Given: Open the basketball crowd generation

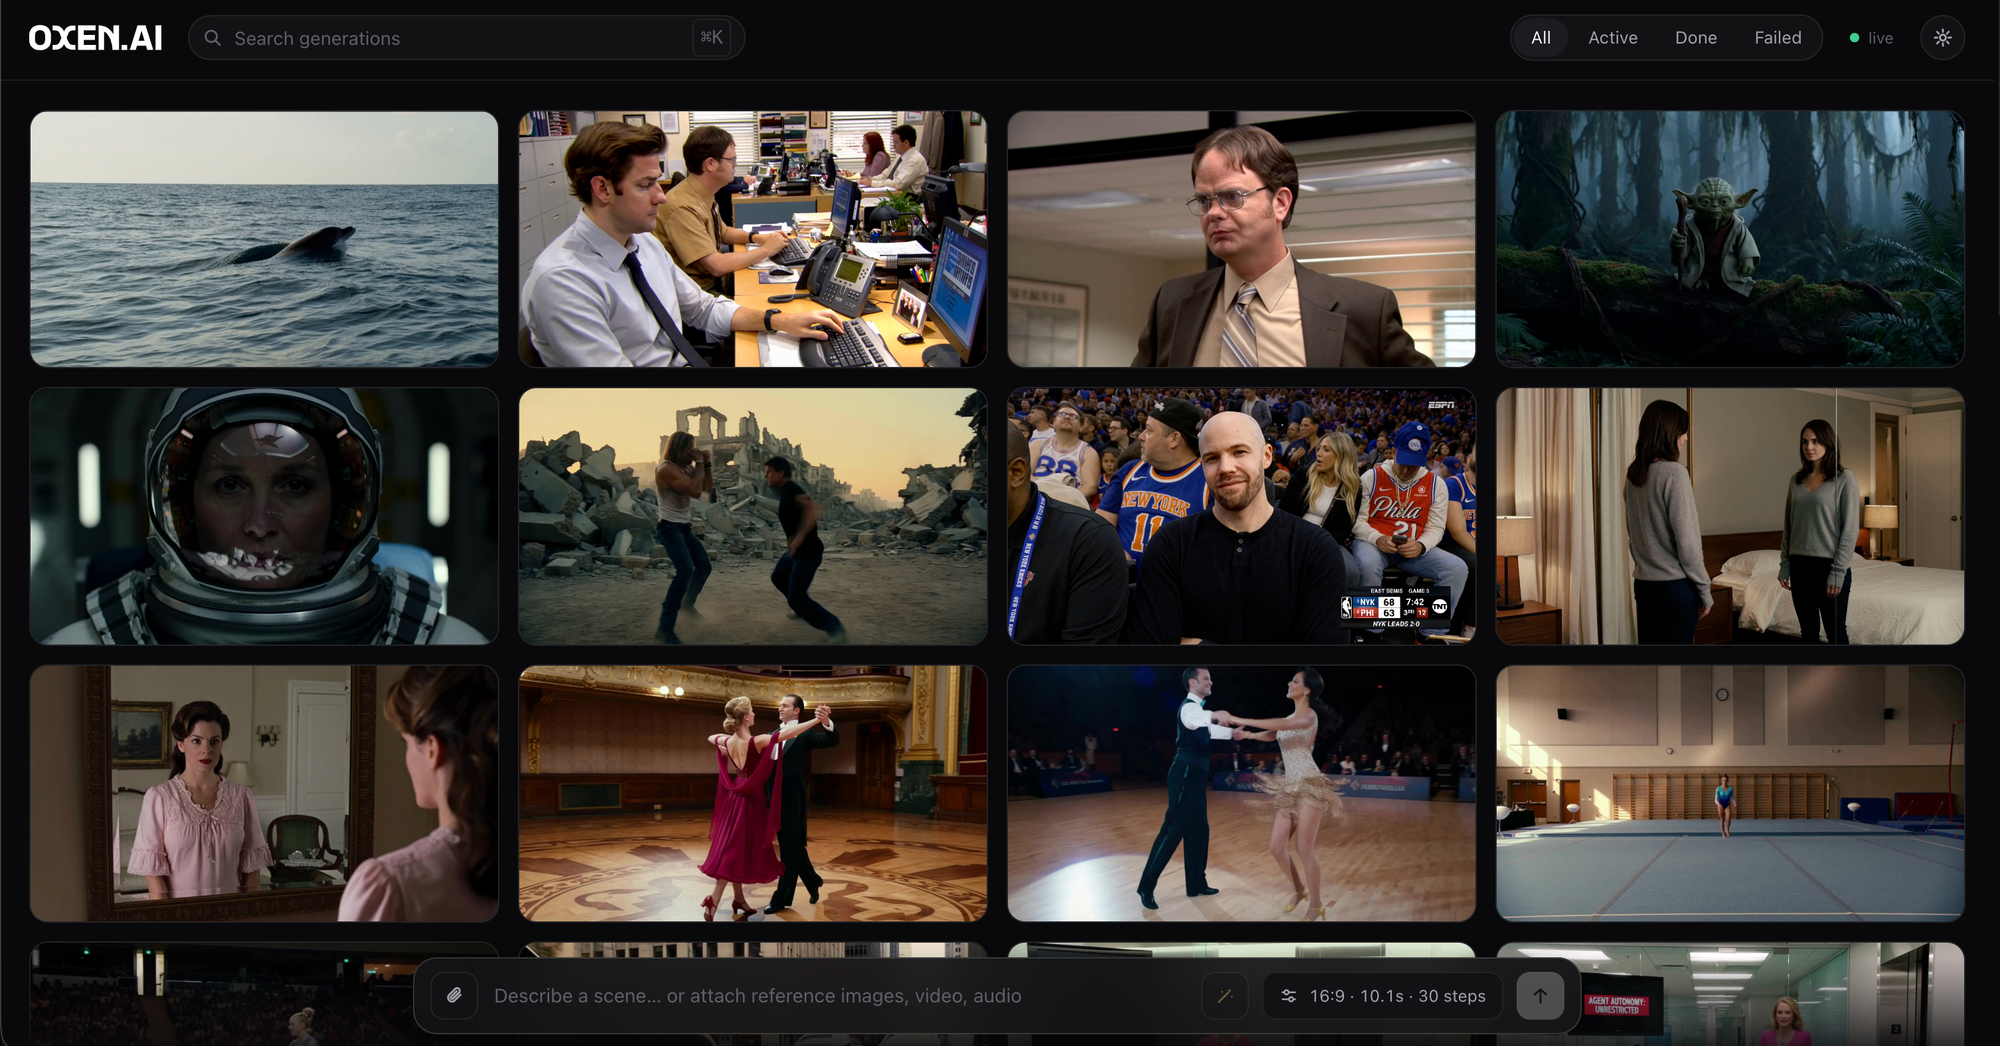Looking at the screenshot, I should coord(1241,516).
